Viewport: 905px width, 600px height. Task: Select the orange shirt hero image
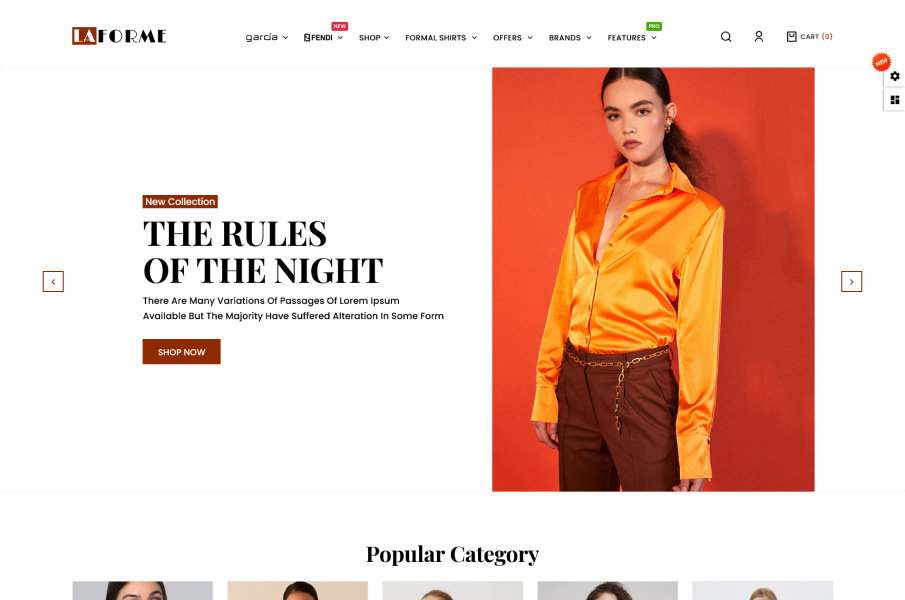[653, 279]
